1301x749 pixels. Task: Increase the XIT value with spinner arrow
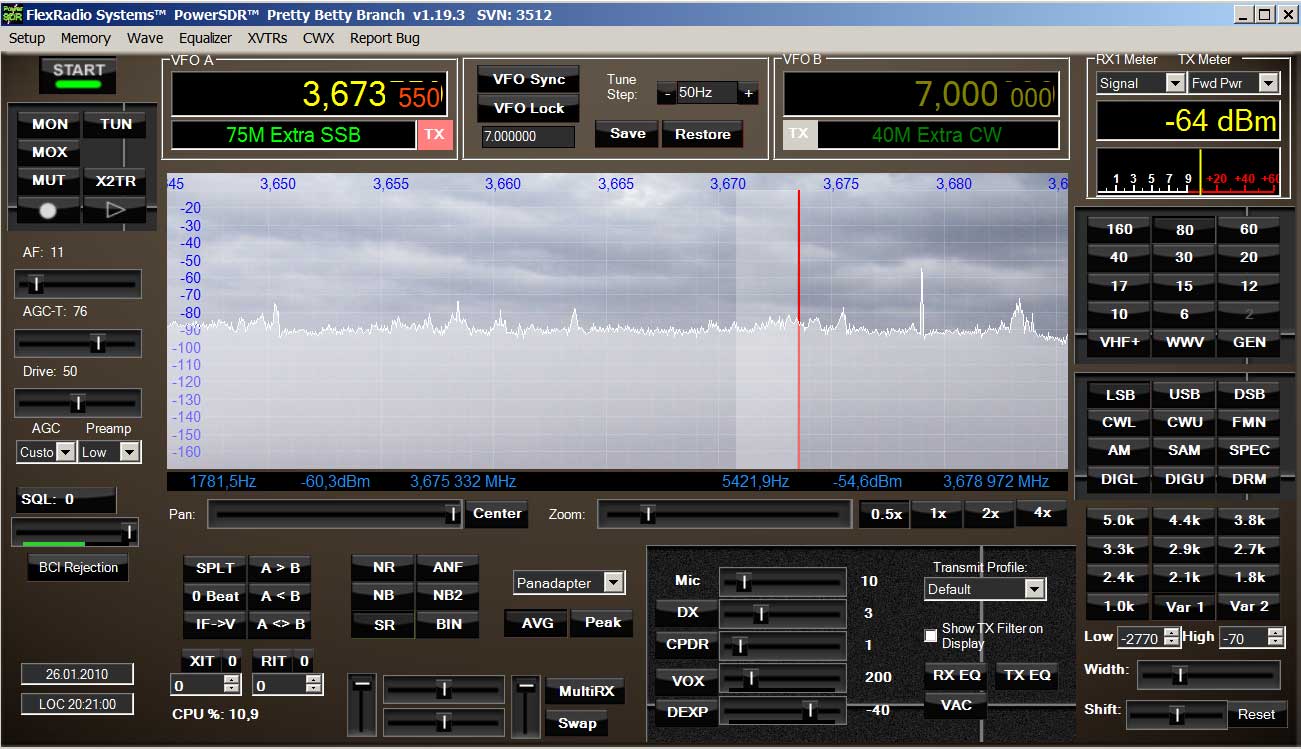click(232, 680)
